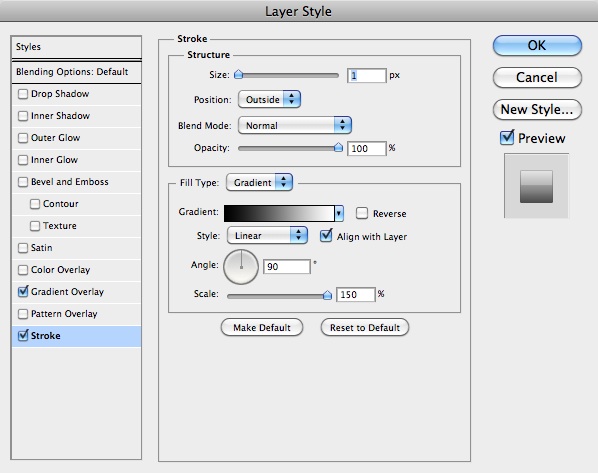Open the Blend Mode dropdown
Screen dimensions: 598x473
pyautogui.click(x=294, y=125)
